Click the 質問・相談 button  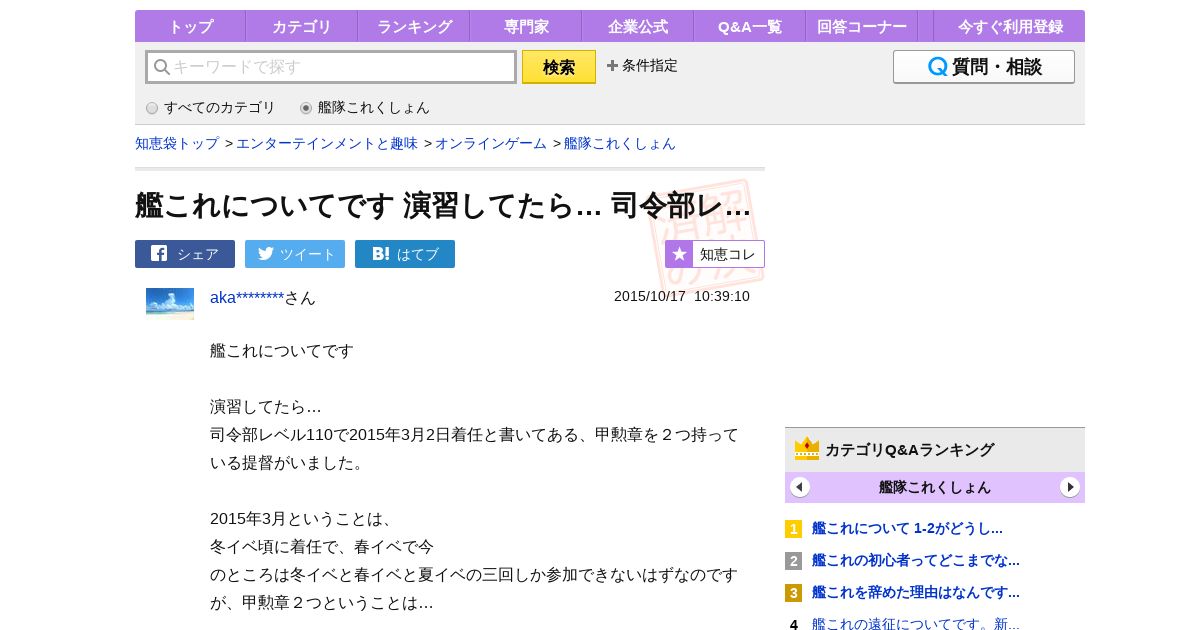coord(984,67)
